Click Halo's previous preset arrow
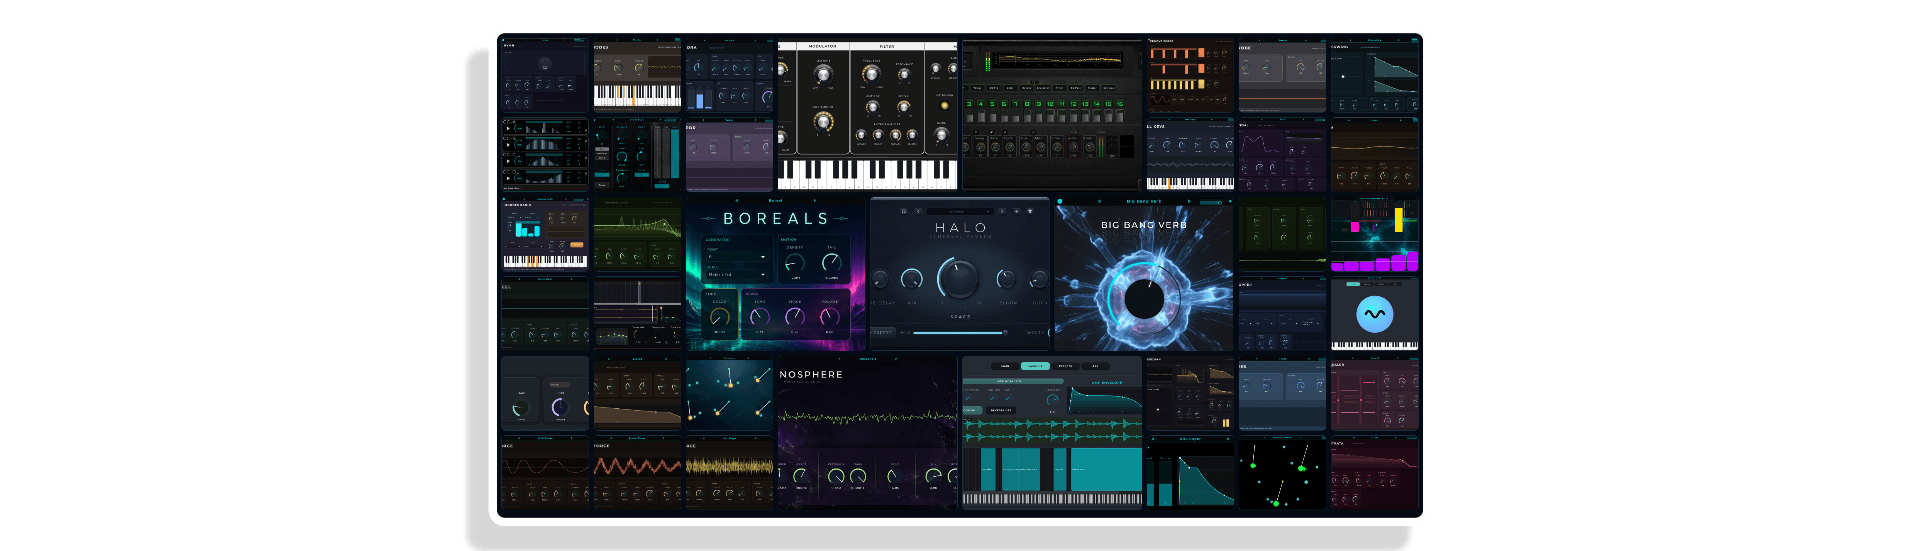 918,211
